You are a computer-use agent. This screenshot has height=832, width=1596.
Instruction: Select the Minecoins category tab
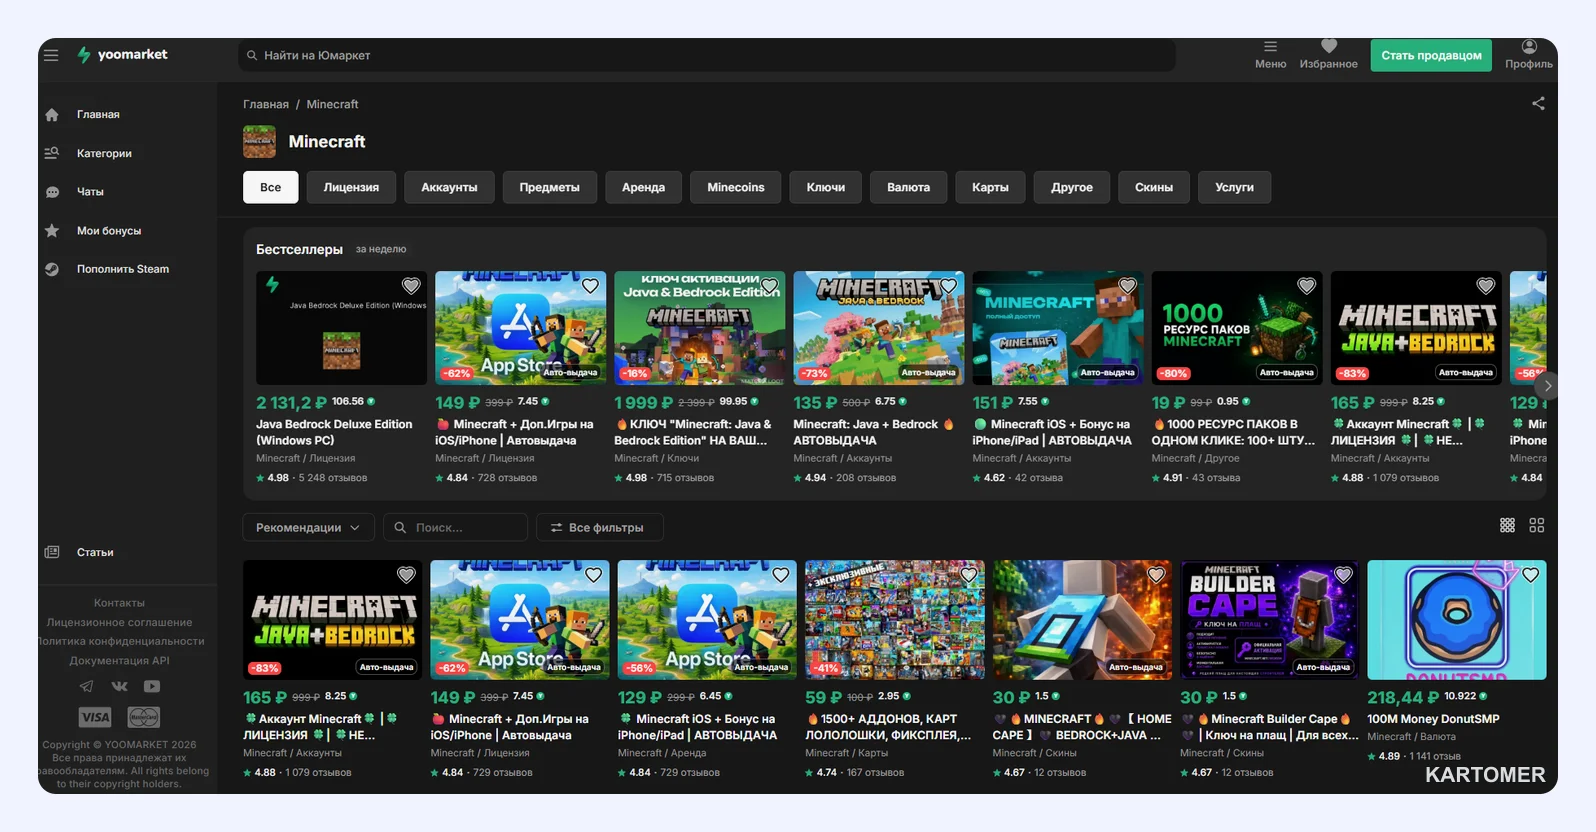(x=736, y=187)
